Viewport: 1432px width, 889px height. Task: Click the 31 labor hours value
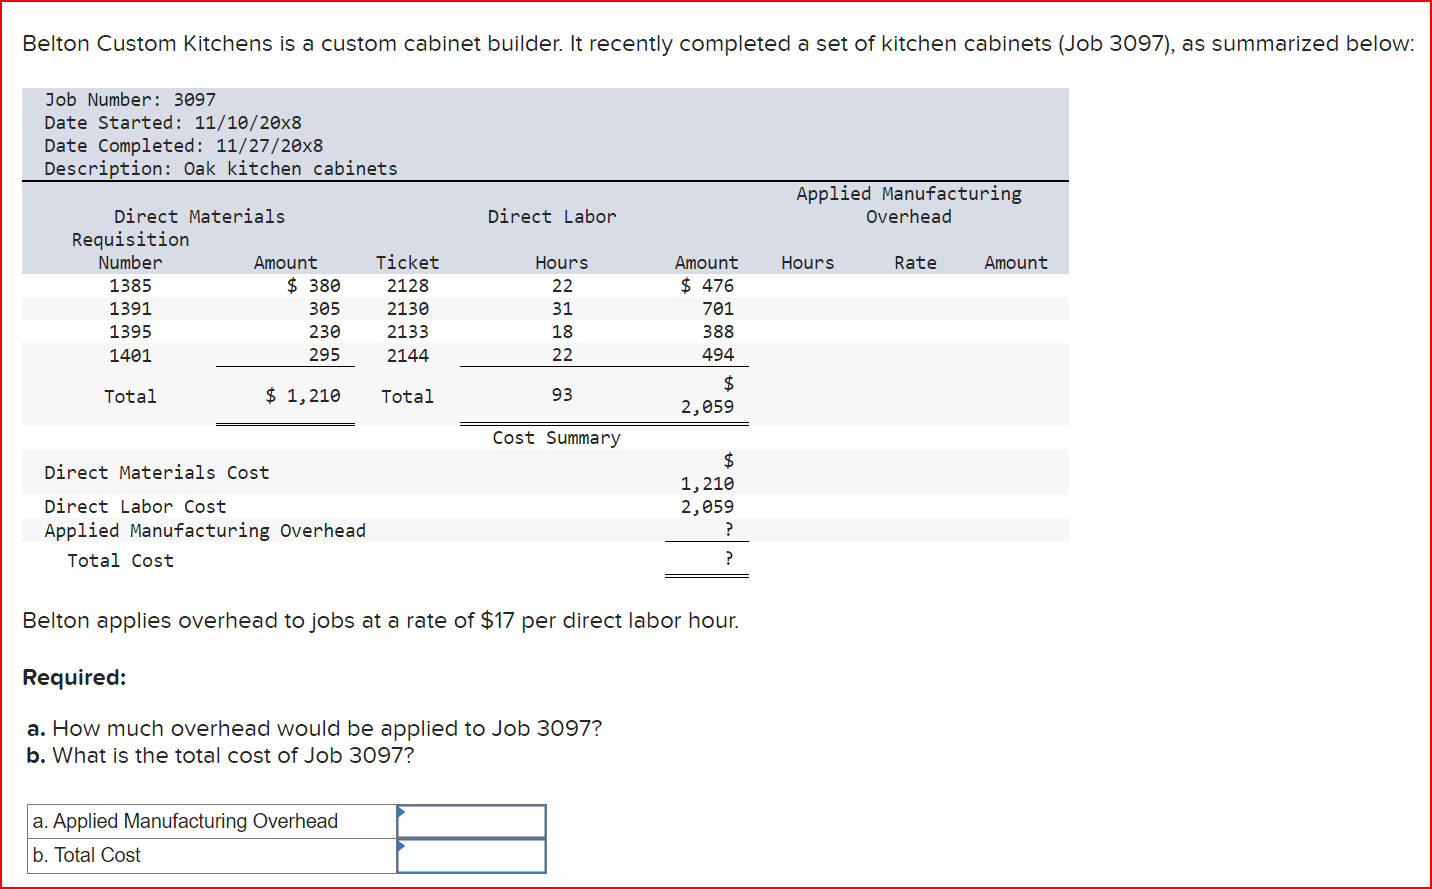[x=562, y=309]
